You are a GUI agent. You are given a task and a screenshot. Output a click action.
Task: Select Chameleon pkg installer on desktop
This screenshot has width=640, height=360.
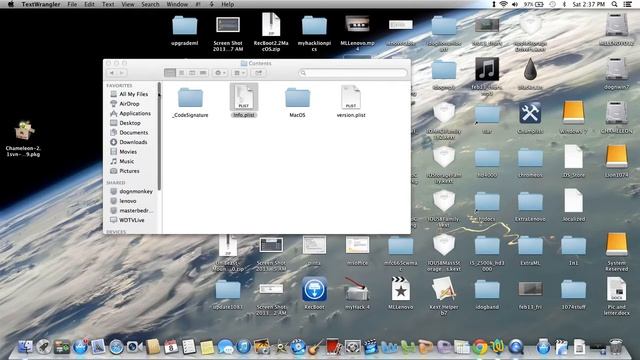click(23, 139)
